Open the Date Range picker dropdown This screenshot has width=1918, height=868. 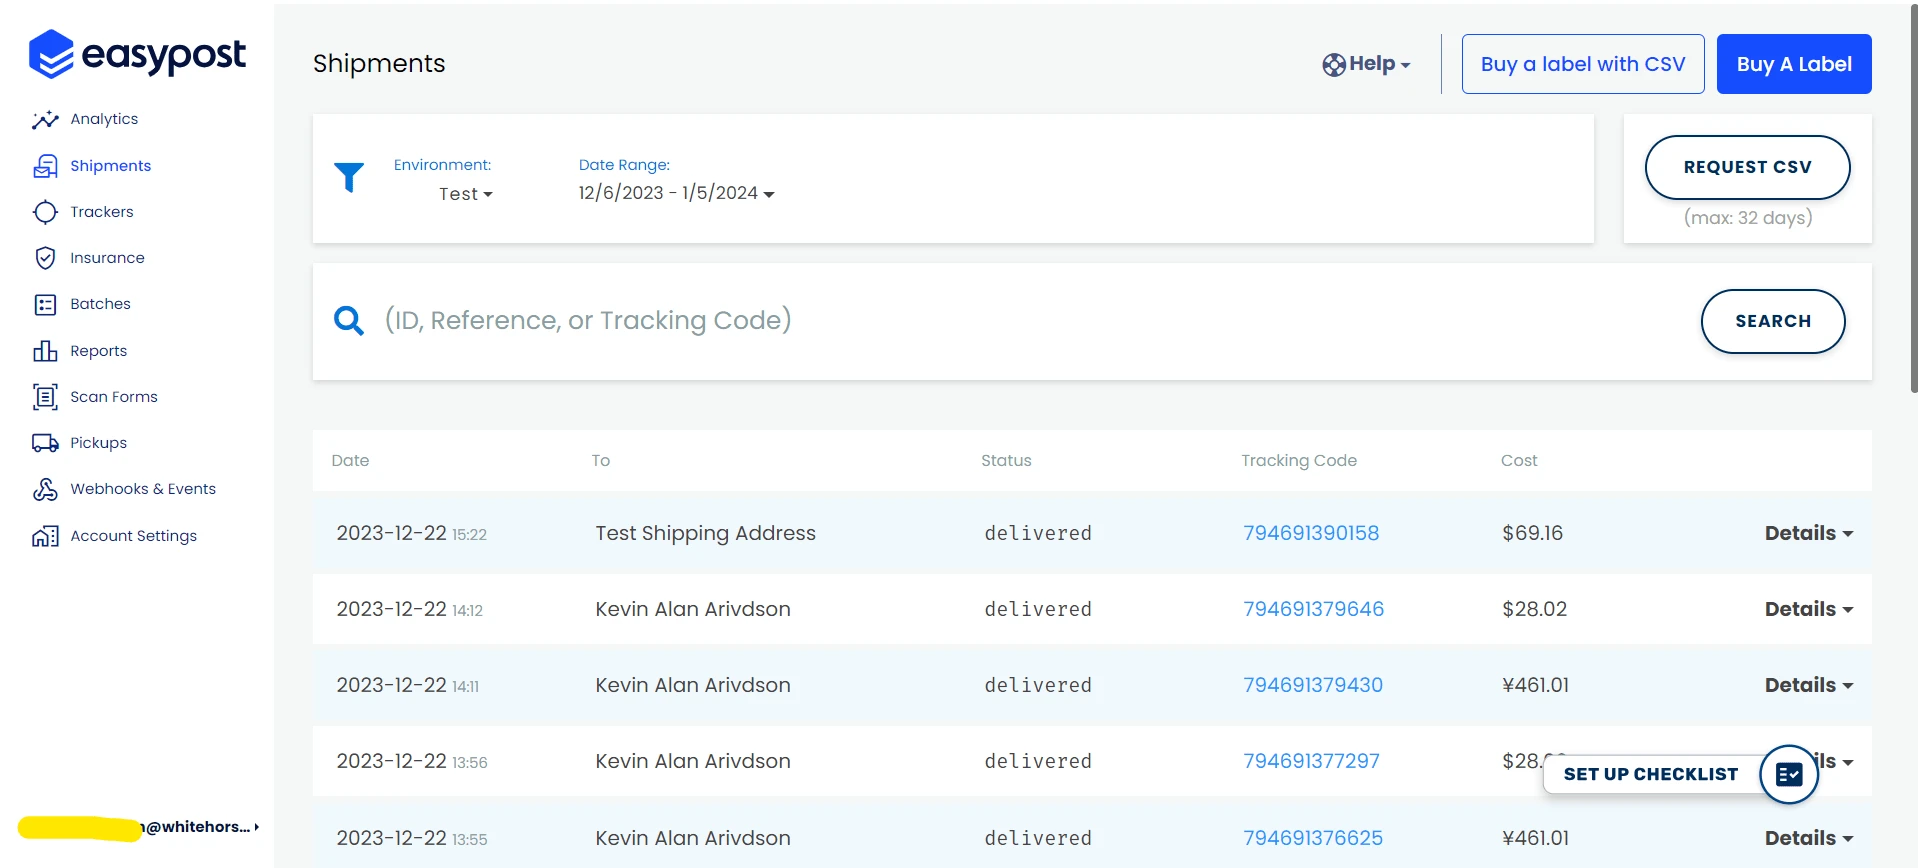pos(677,193)
